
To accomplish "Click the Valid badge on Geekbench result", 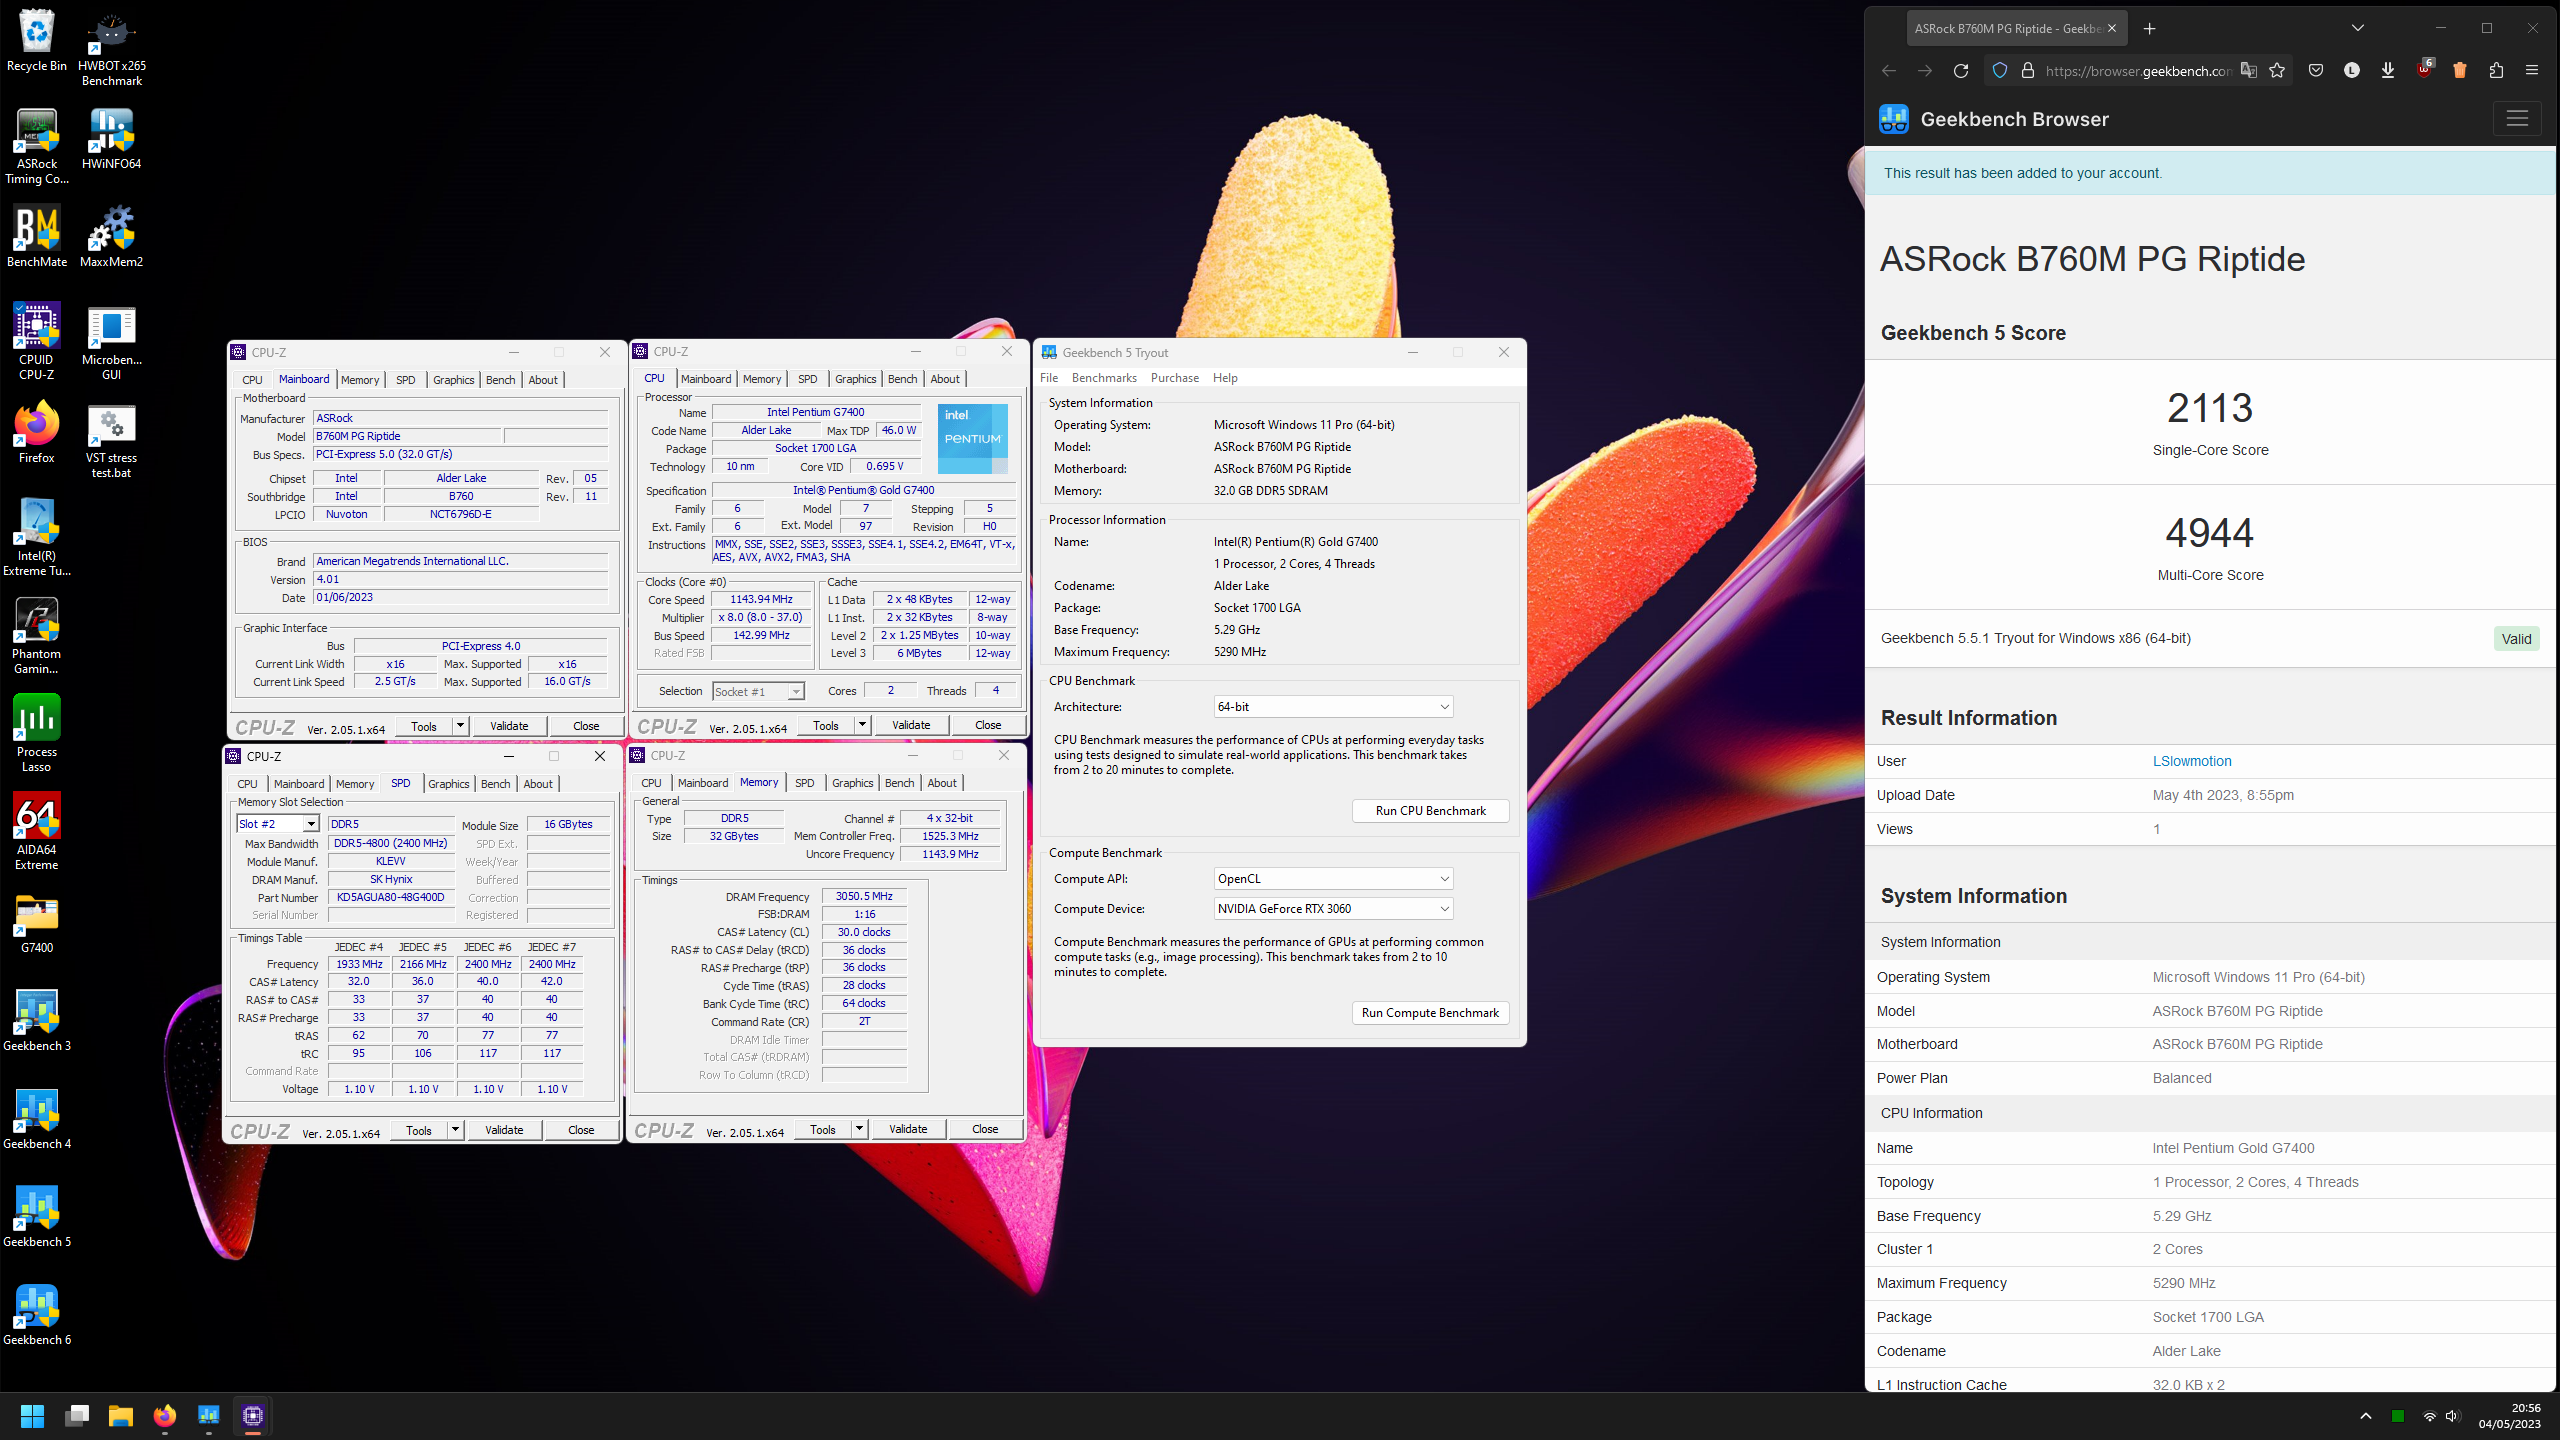I will [2516, 639].
